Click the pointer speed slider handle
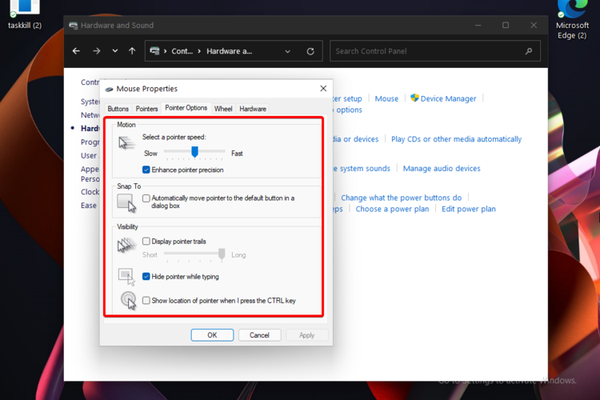The height and width of the screenshot is (400, 600). point(195,152)
